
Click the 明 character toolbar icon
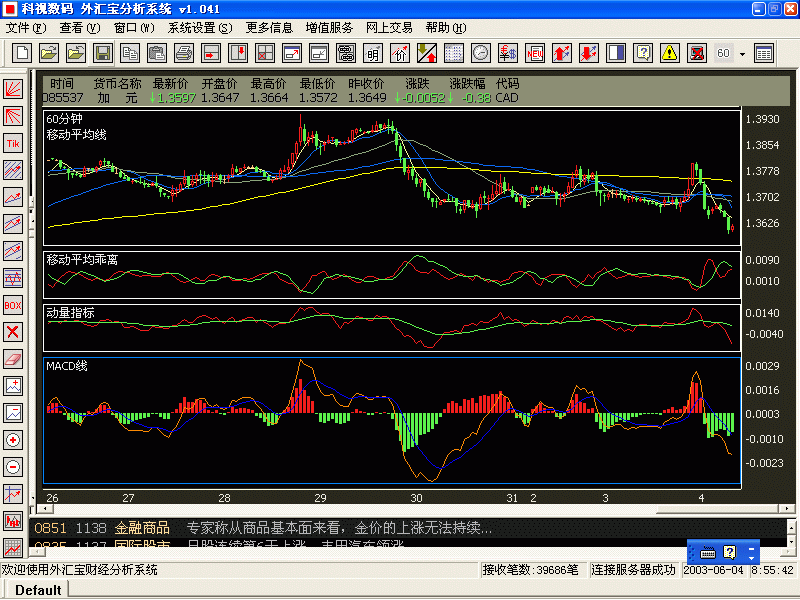(373, 53)
